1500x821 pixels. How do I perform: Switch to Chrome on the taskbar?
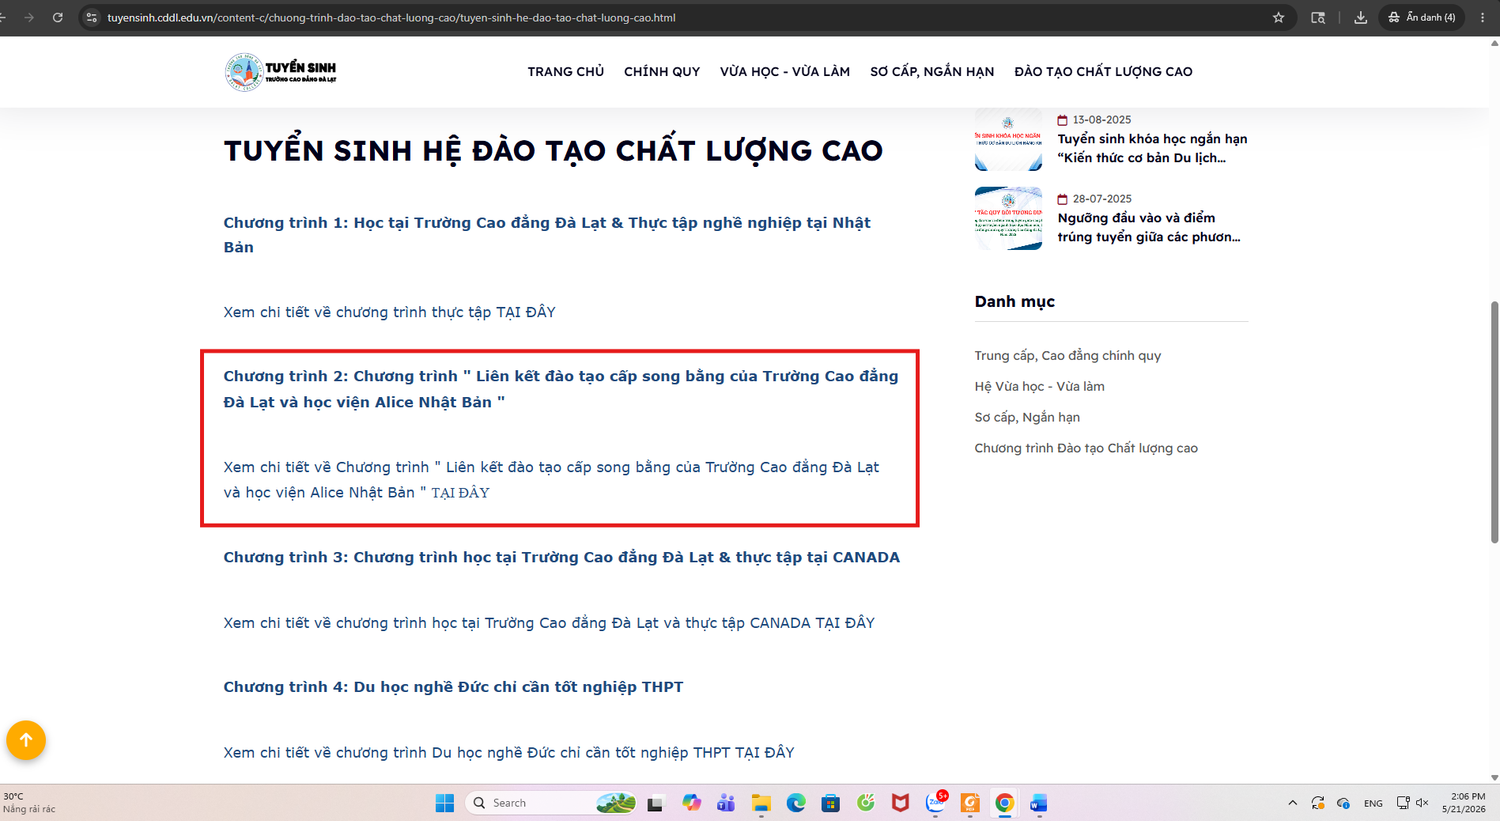(1004, 803)
